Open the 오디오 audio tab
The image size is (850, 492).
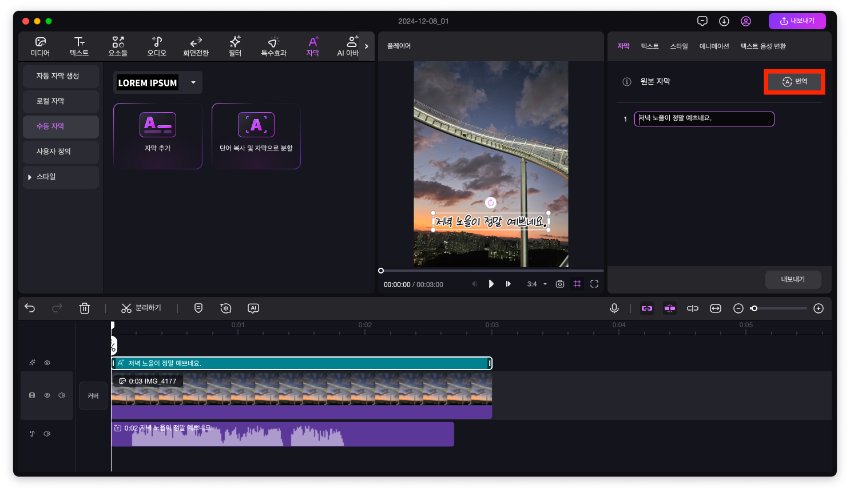[157, 47]
